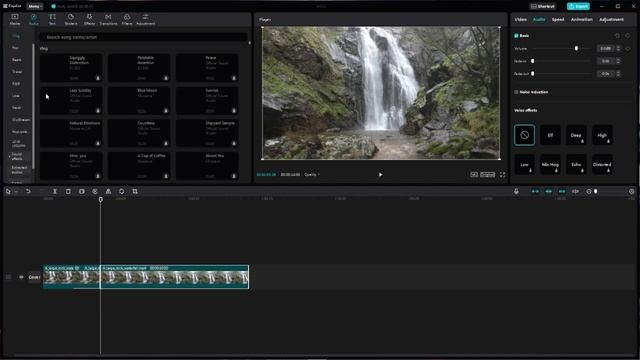Image resolution: width=640 pixels, height=360 pixels.
Task: Expand the select tool mode arrow
Action: pos(16,191)
